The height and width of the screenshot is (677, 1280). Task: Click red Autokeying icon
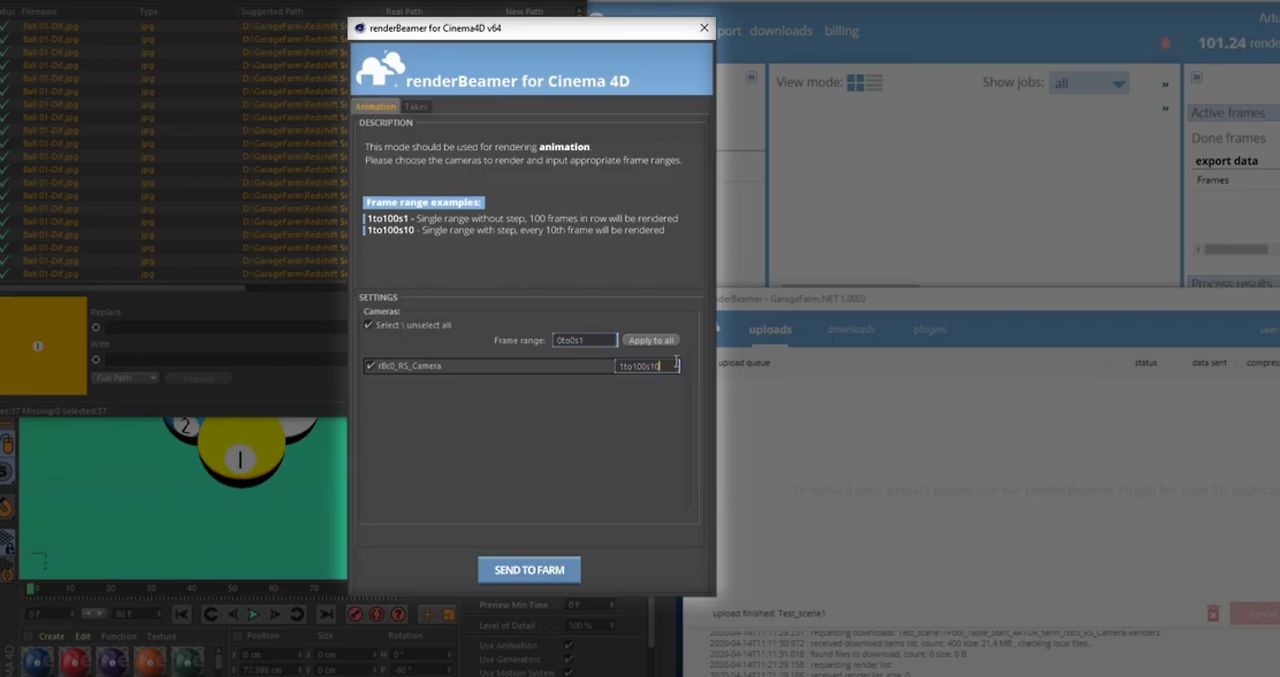pyautogui.click(x=377, y=614)
